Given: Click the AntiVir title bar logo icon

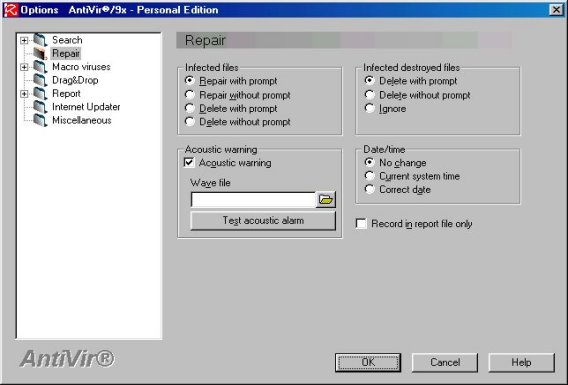Looking at the screenshot, I should tap(10, 10).
